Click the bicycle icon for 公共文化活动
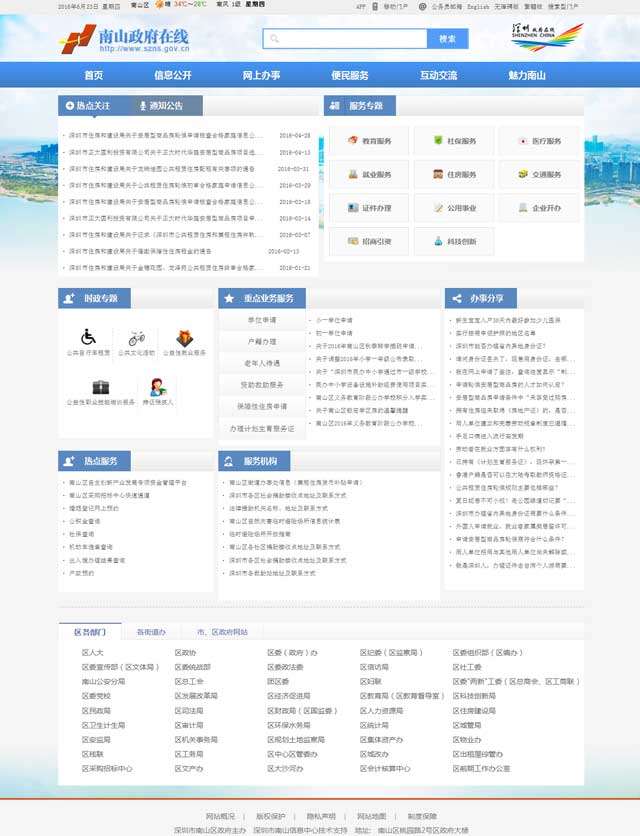This screenshot has width=640, height=836. (x=137, y=337)
